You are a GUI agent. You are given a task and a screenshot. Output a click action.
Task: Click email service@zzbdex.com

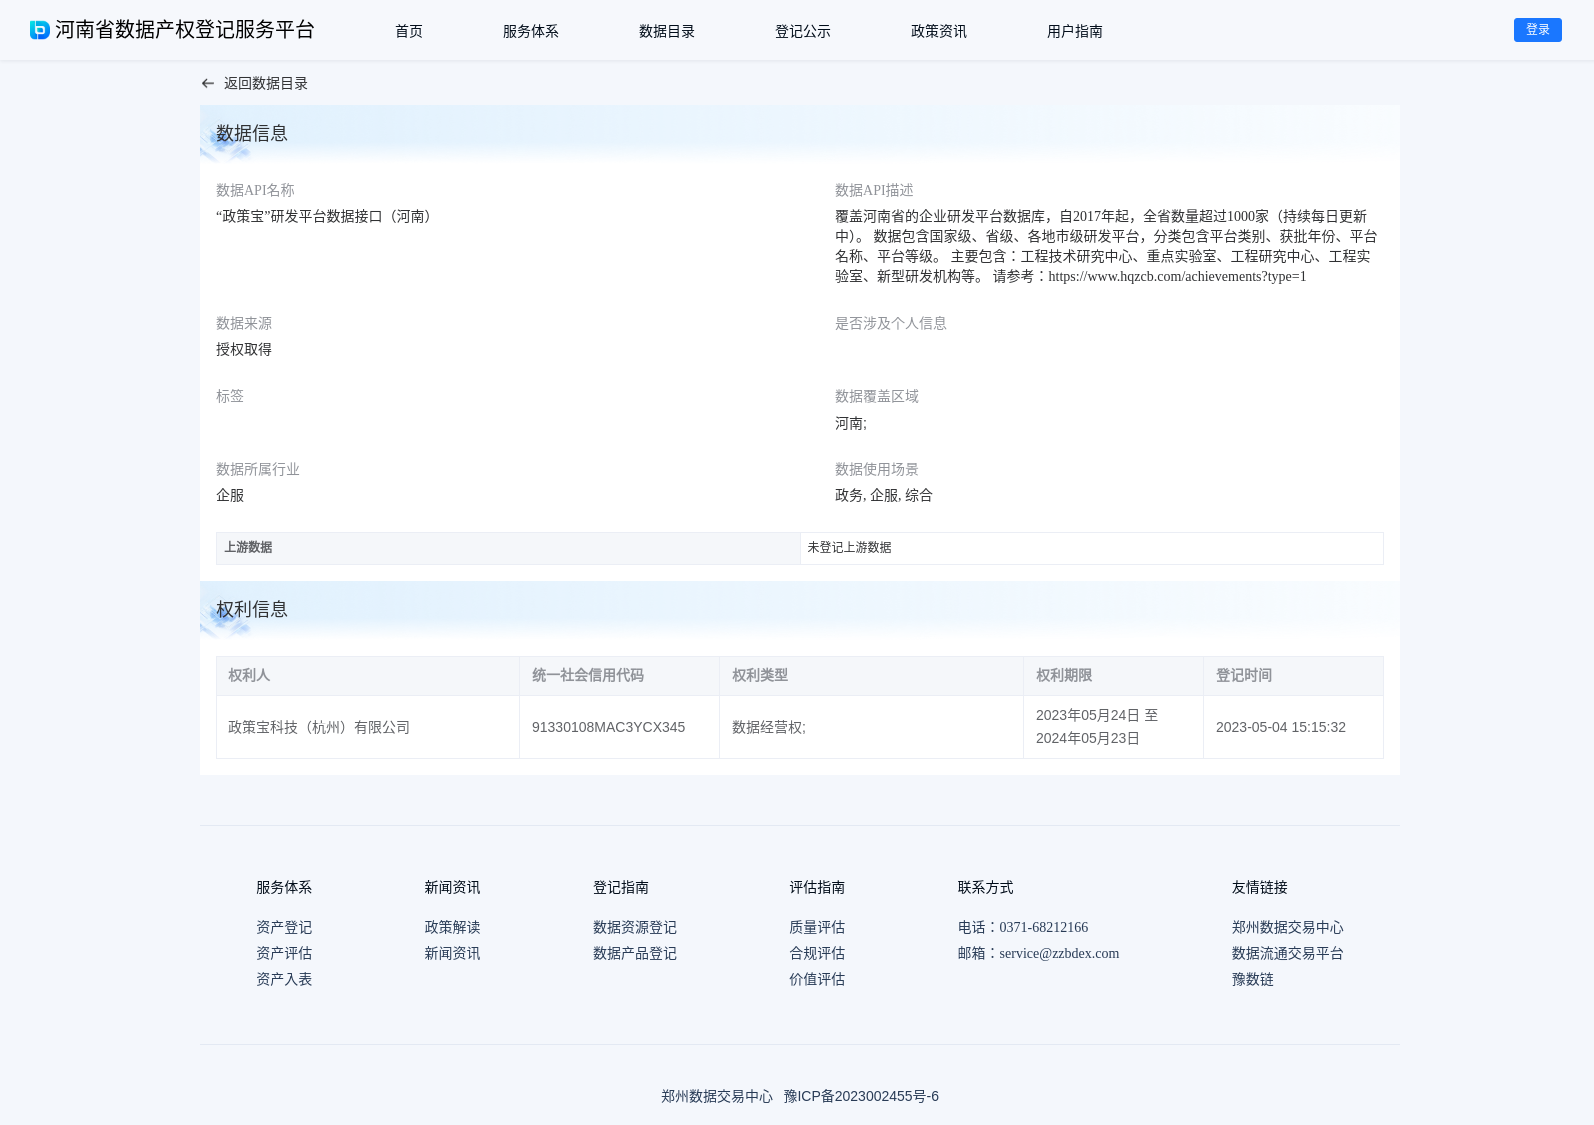click(1059, 954)
